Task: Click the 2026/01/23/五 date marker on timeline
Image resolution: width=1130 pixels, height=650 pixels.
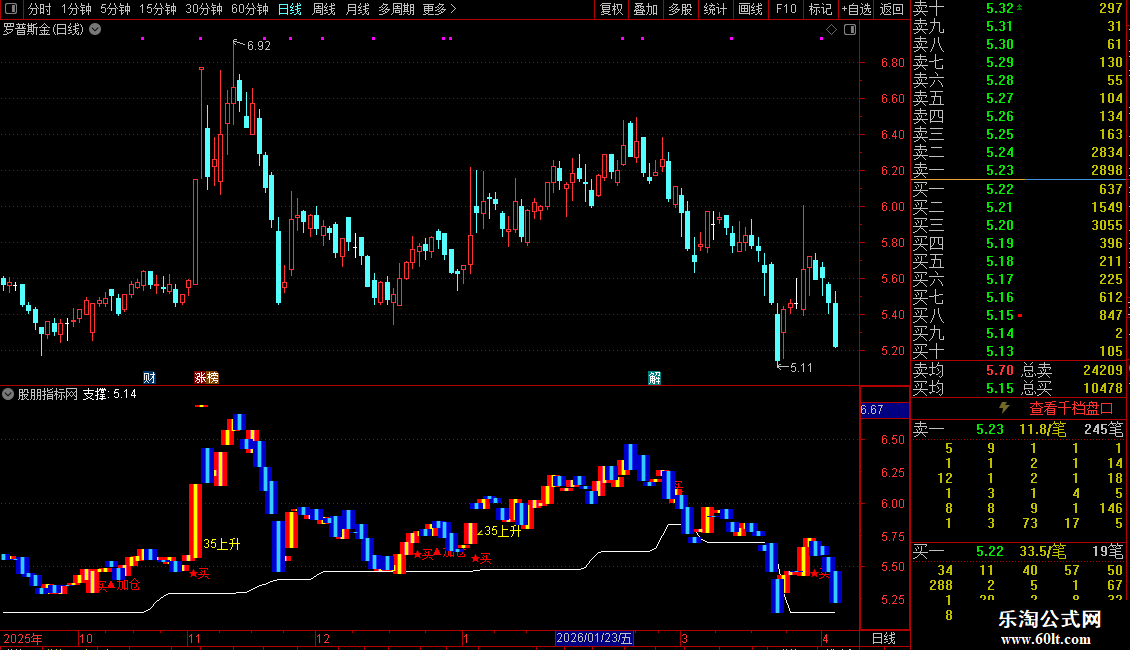Action: [x=594, y=638]
